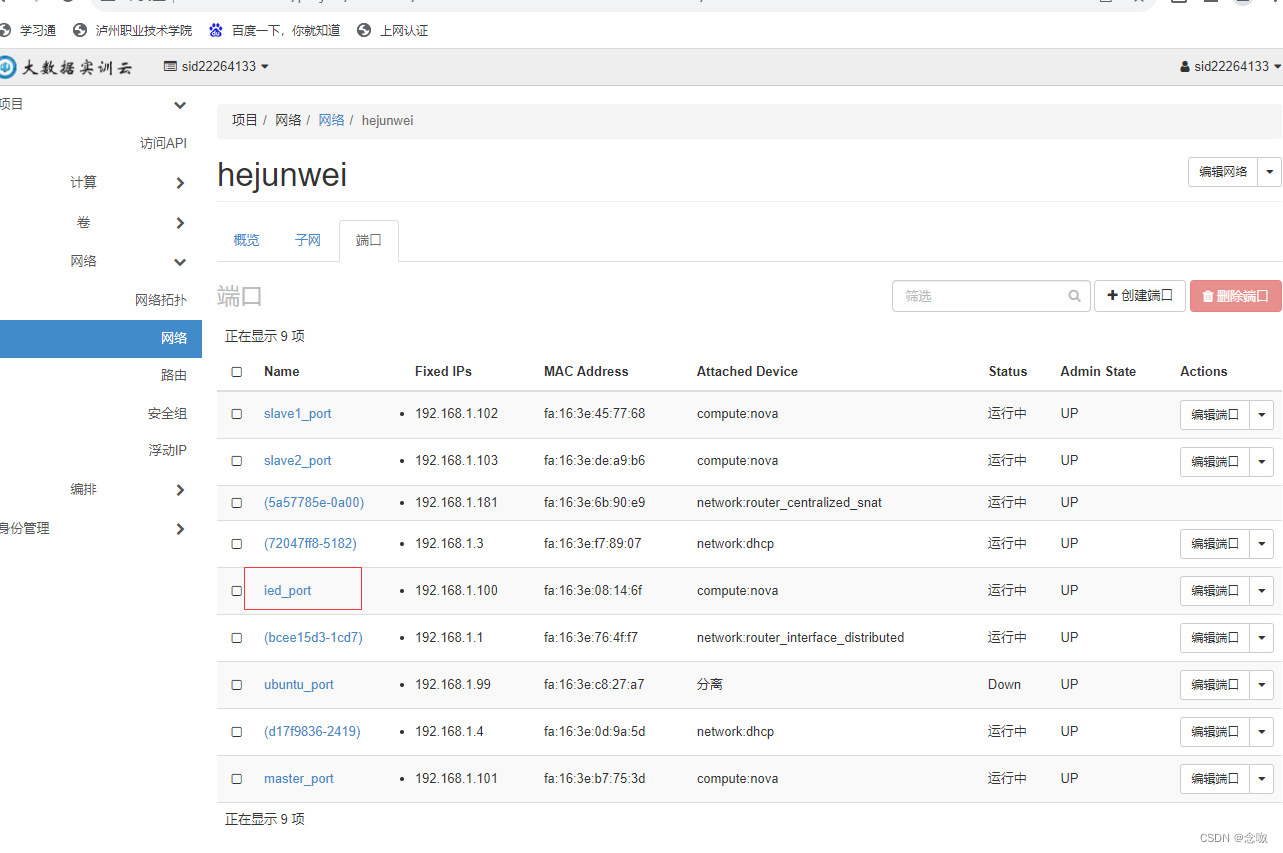Open the master_port link
1283x853 pixels.
point(299,779)
